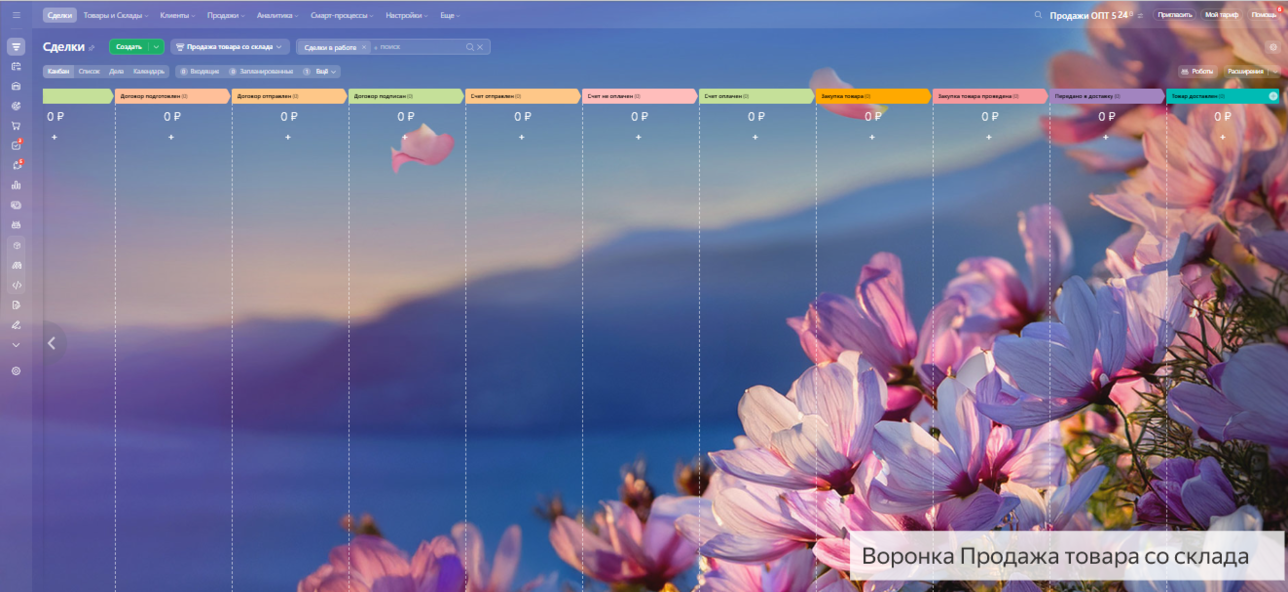
Task: Expand the Клиенты menu
Action: (177, 15)
